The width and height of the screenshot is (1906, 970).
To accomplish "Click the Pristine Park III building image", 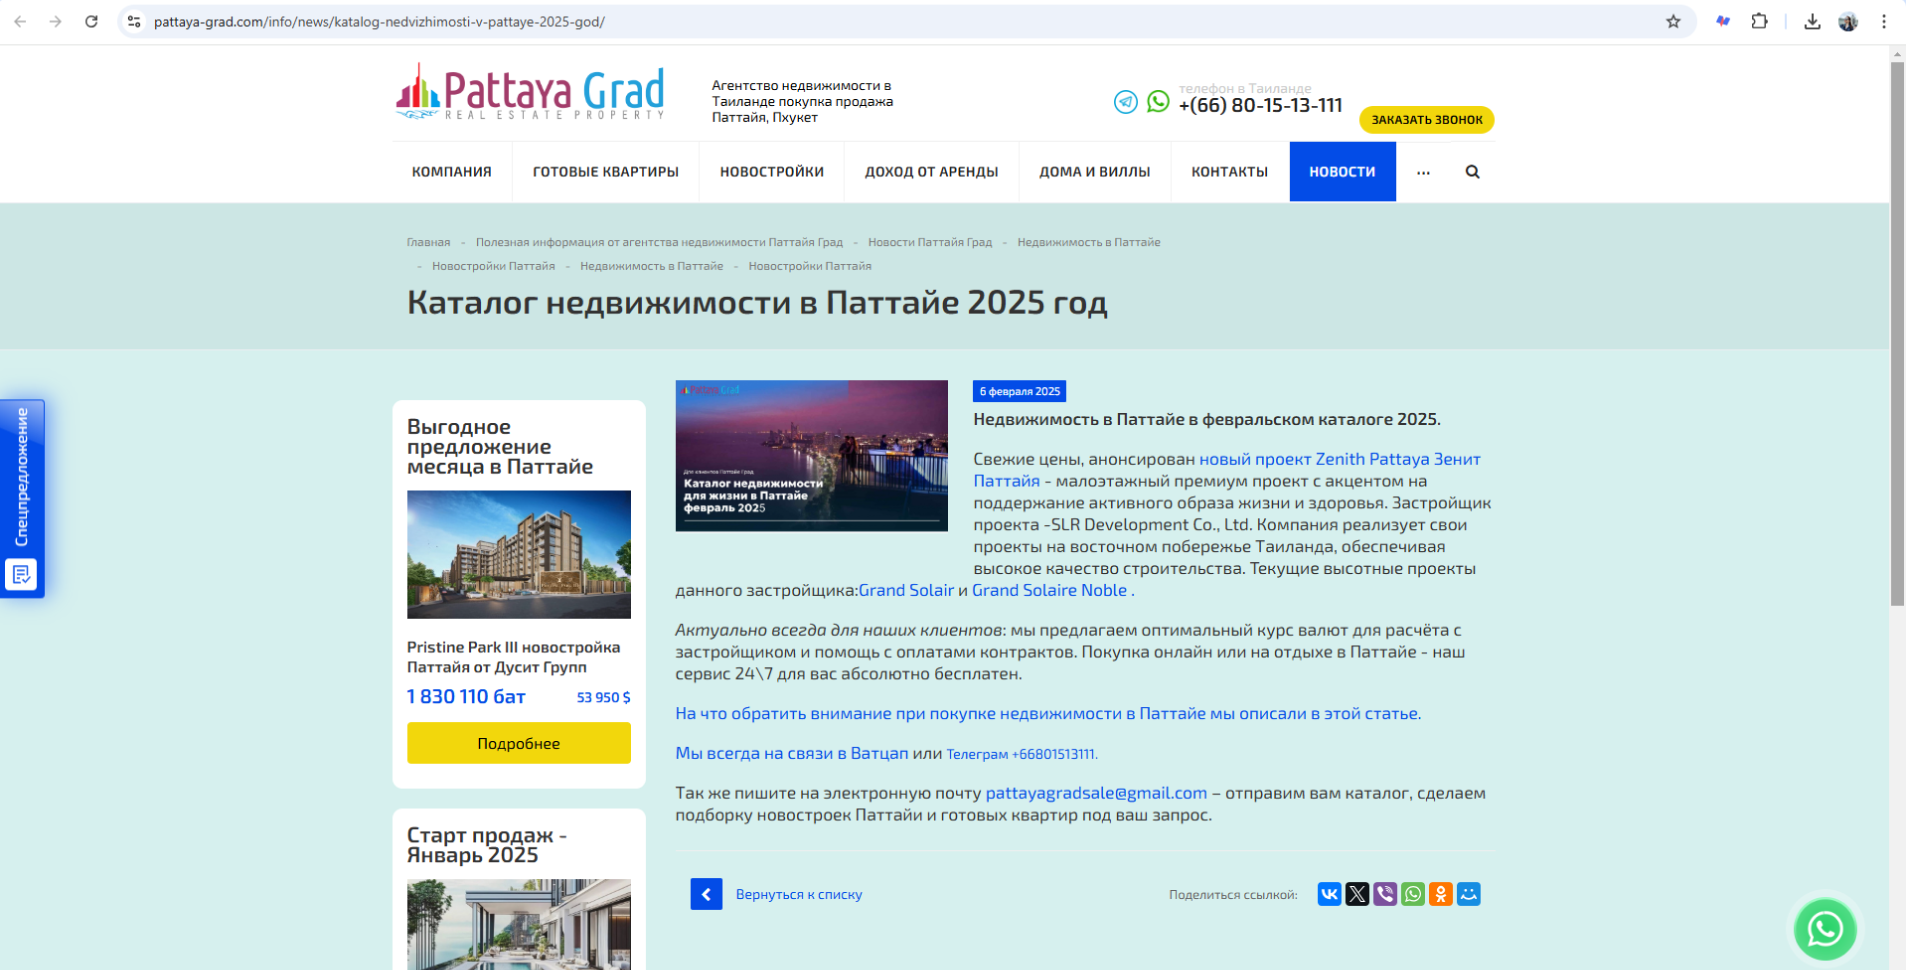I will [x=519, y=554].
